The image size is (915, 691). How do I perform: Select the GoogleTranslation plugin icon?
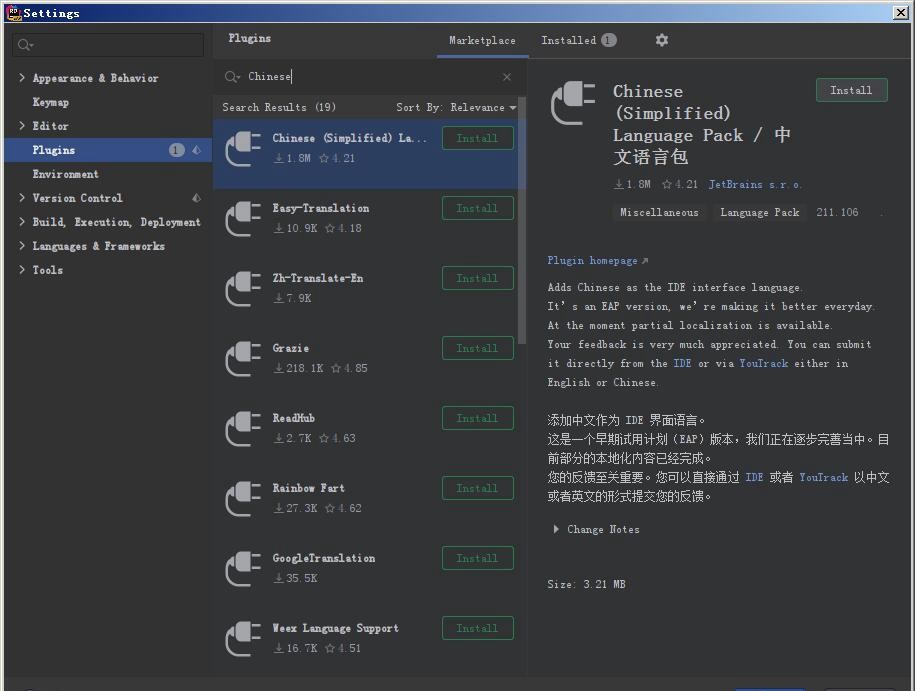coord(243,569)
